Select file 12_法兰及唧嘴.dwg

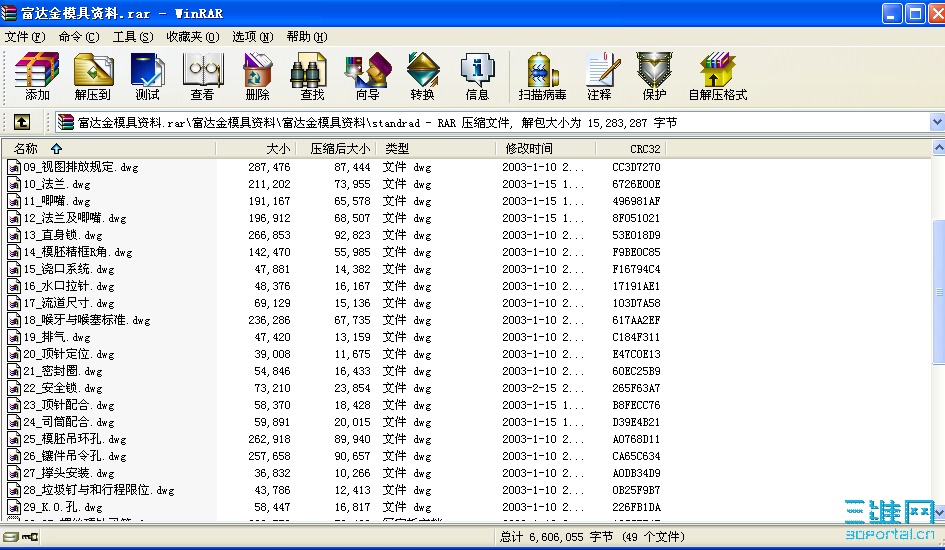click(x=75, y=218)
